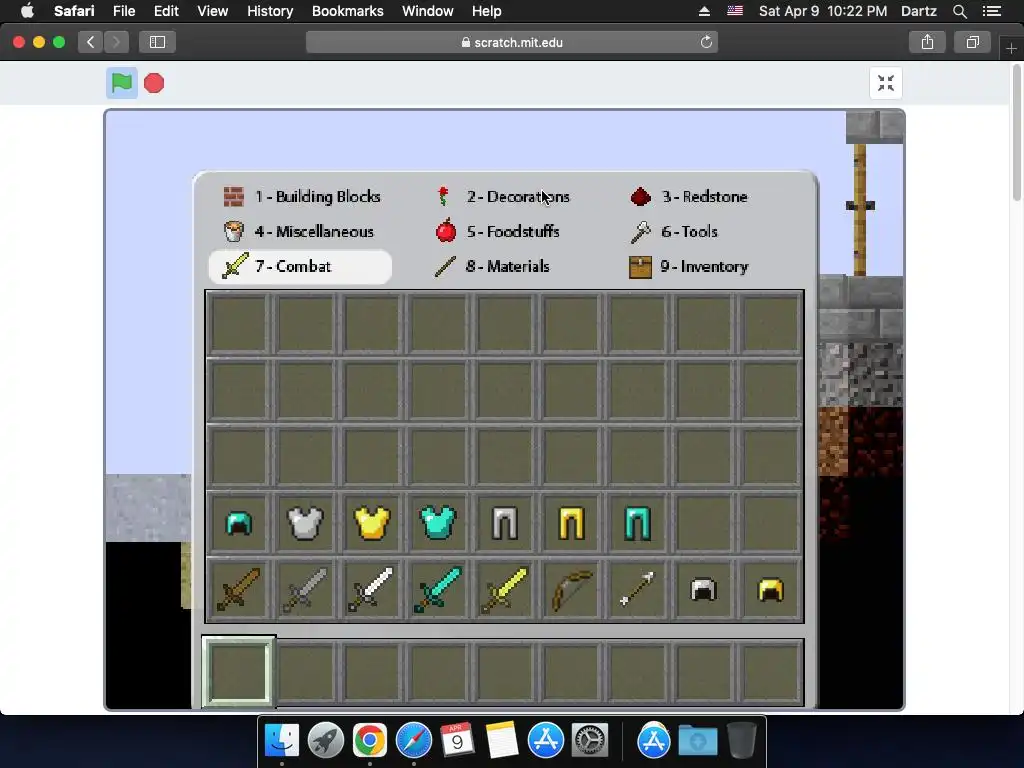Screen dimensions: 1024x768
Task: Grab the stone sword
Action: 305,590
